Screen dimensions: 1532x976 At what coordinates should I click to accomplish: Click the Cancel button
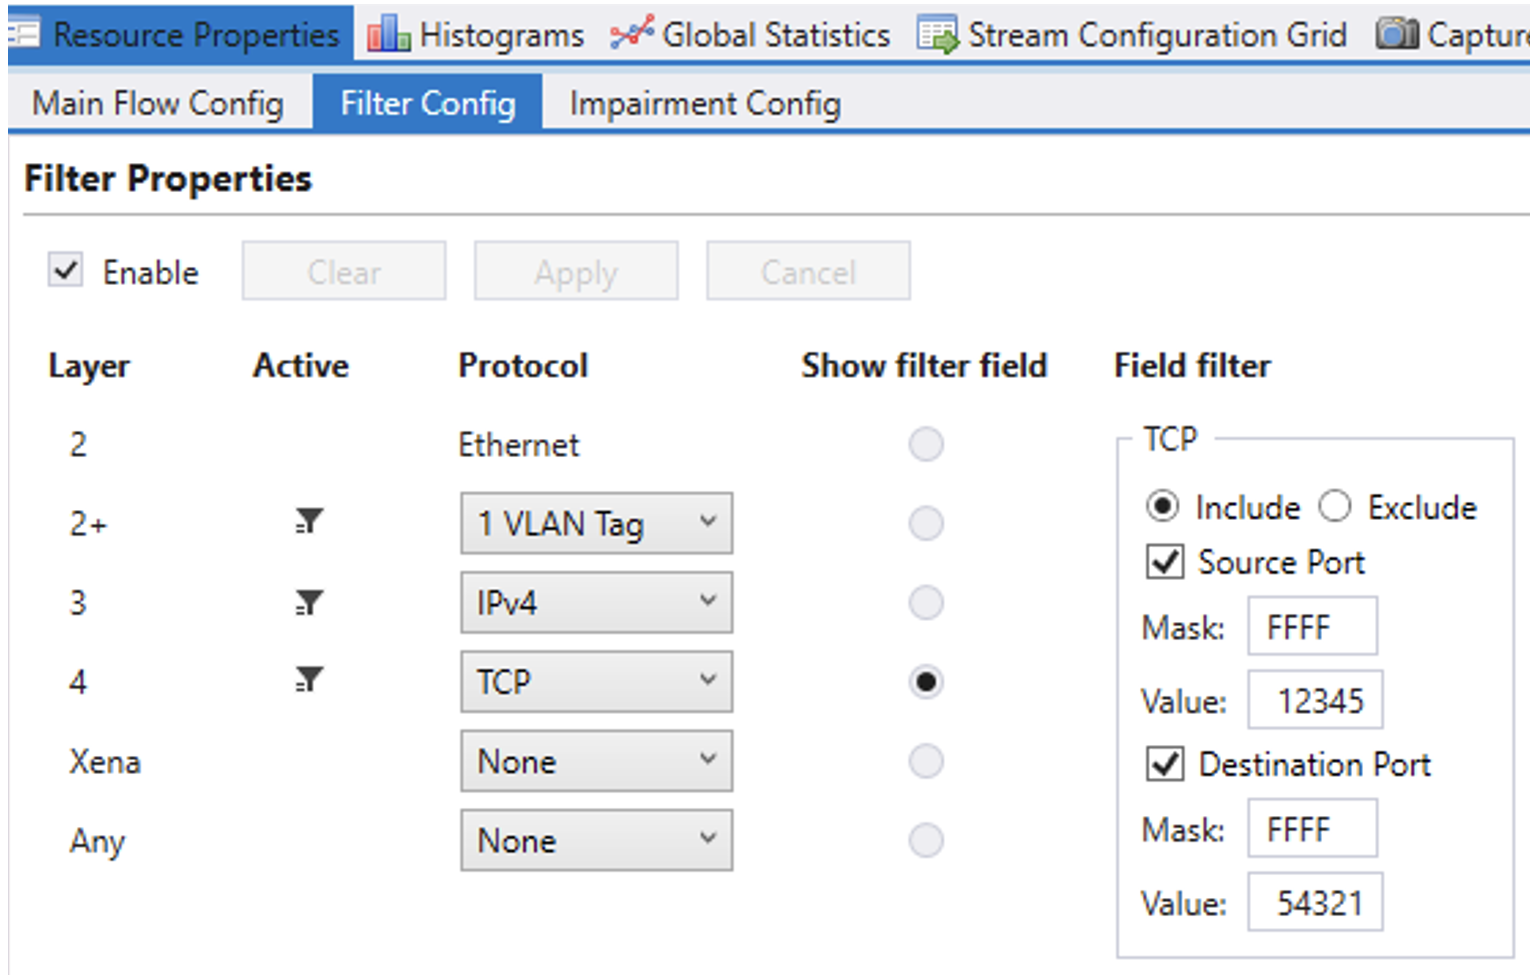pos(808,271)
